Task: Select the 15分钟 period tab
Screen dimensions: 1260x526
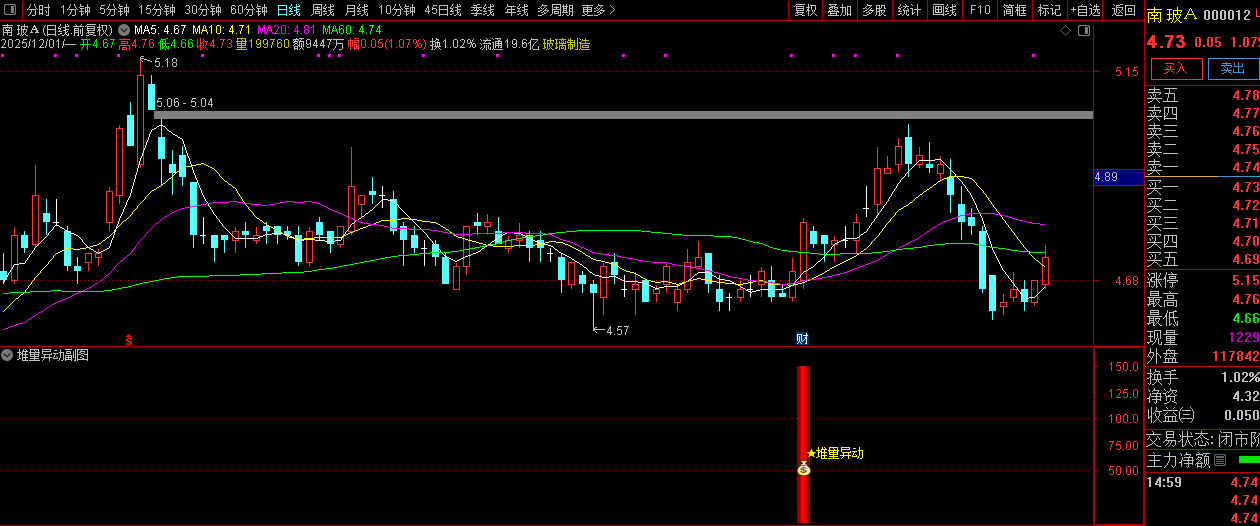Action: click(x=157, y=10)
